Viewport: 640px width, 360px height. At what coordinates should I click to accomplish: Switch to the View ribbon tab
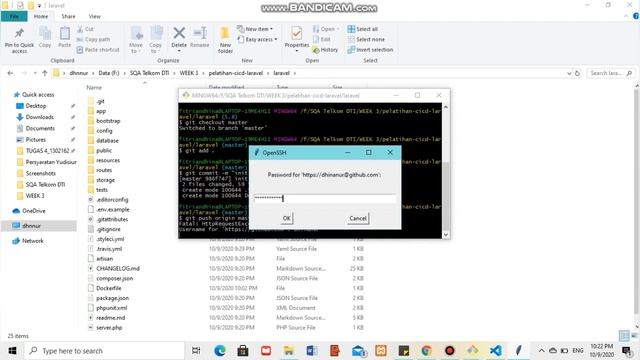94,16
